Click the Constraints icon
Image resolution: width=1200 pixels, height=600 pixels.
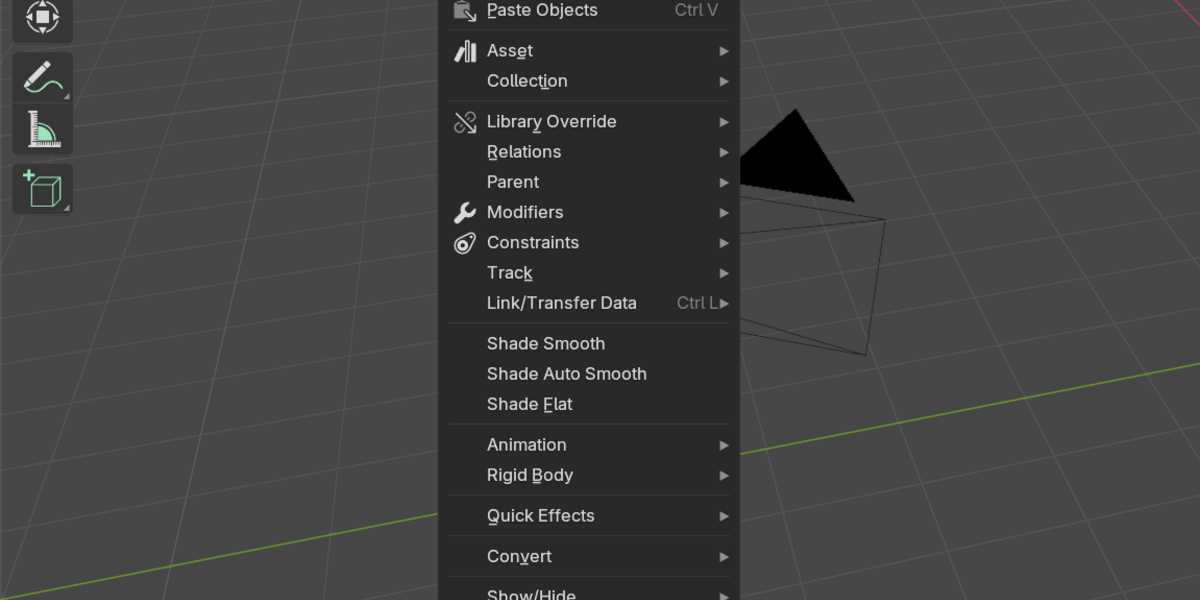point(465,243)
